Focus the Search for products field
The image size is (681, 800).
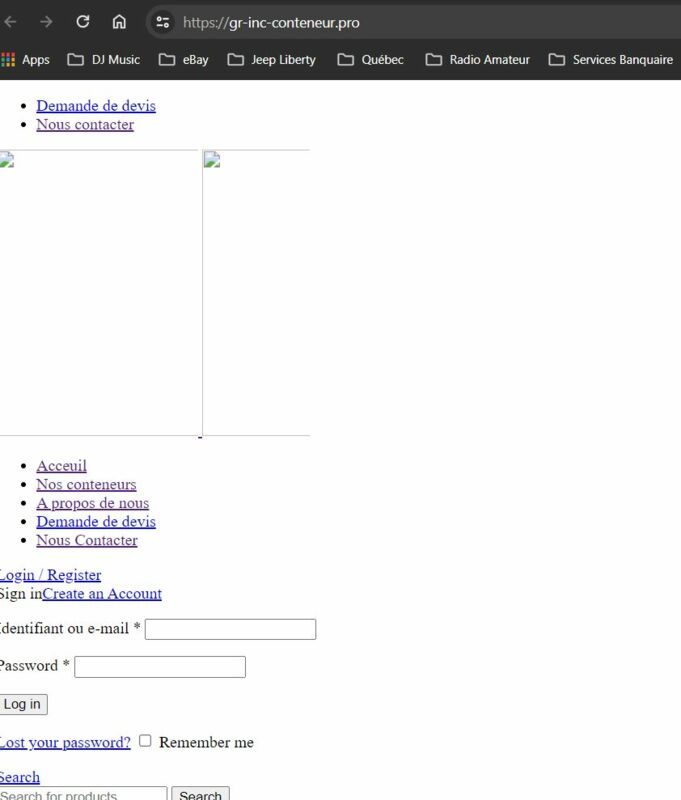click(x=83, y=795)
